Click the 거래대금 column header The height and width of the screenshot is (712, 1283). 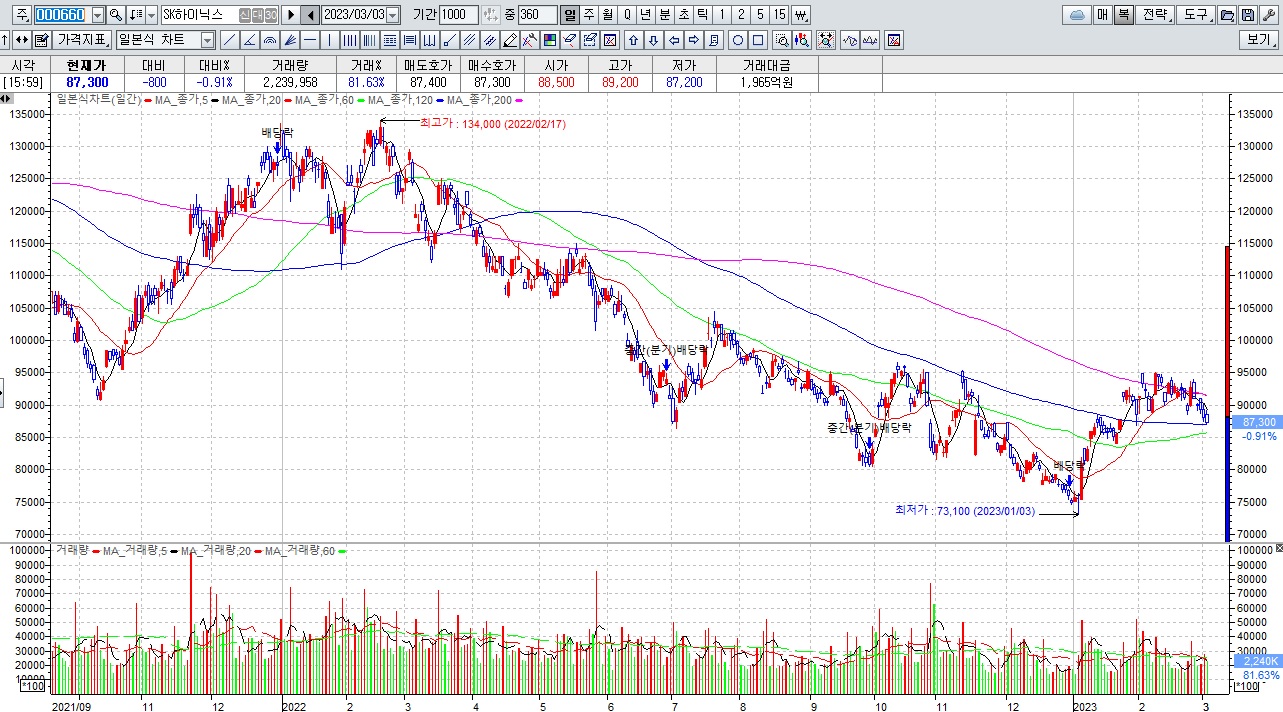[768, 64]
